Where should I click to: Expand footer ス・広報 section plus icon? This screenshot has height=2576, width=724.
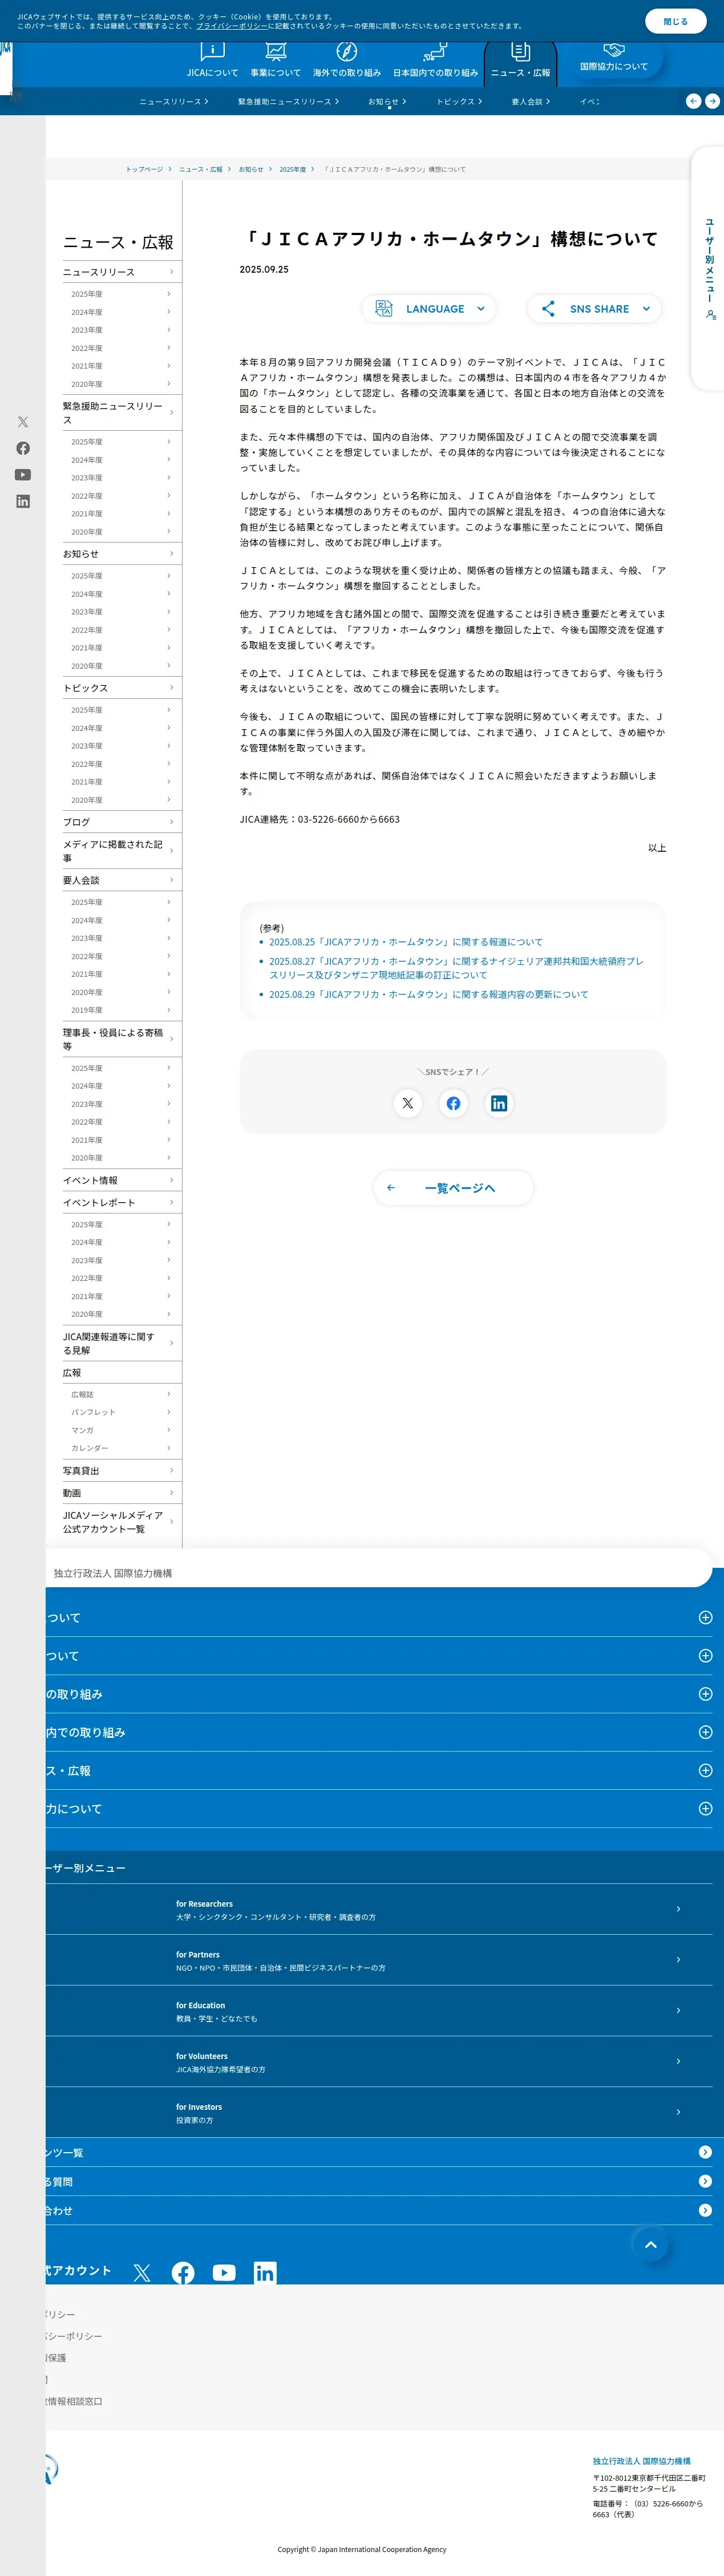point(705,1770)
